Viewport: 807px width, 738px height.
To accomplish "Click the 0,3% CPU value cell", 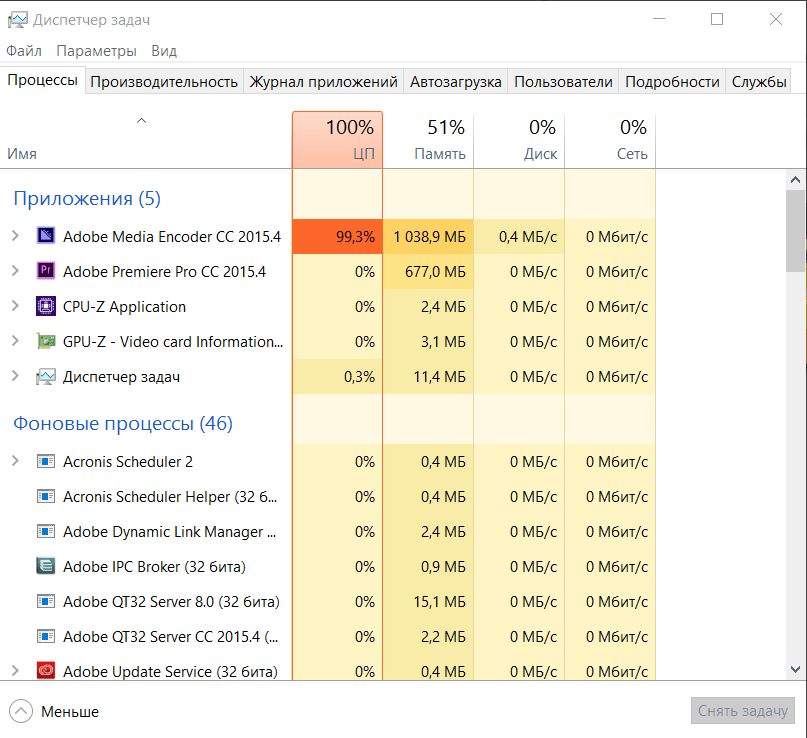I will [337, 377].
